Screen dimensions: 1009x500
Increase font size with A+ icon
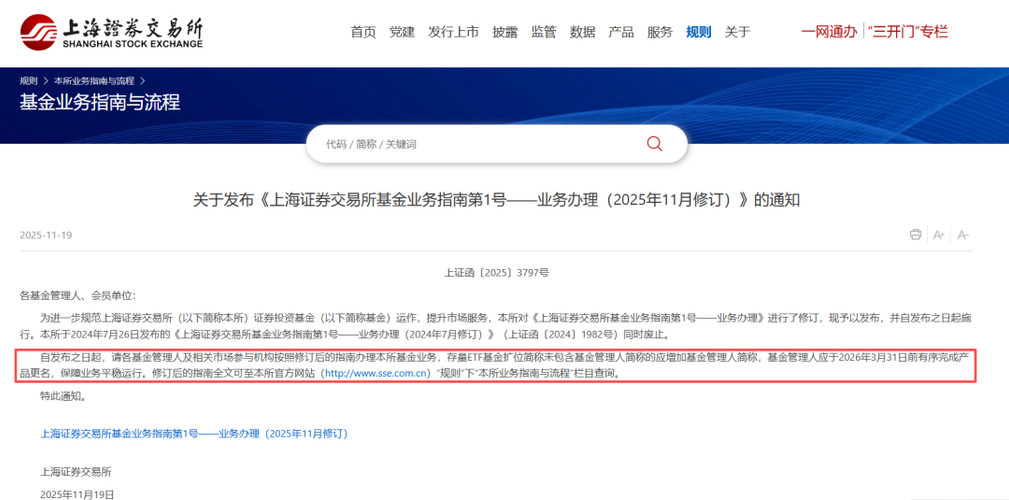coord(939,235)
